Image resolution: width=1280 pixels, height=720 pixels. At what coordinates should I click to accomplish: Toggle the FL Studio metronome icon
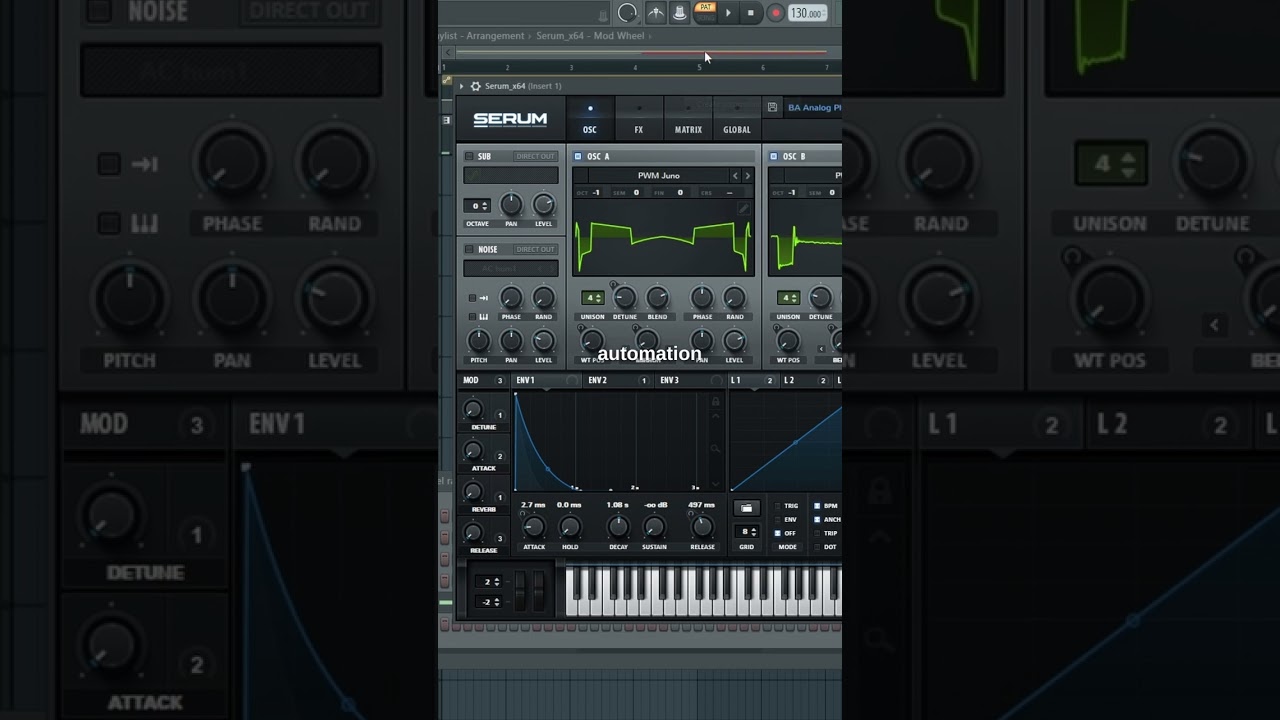tap(655, 13)
